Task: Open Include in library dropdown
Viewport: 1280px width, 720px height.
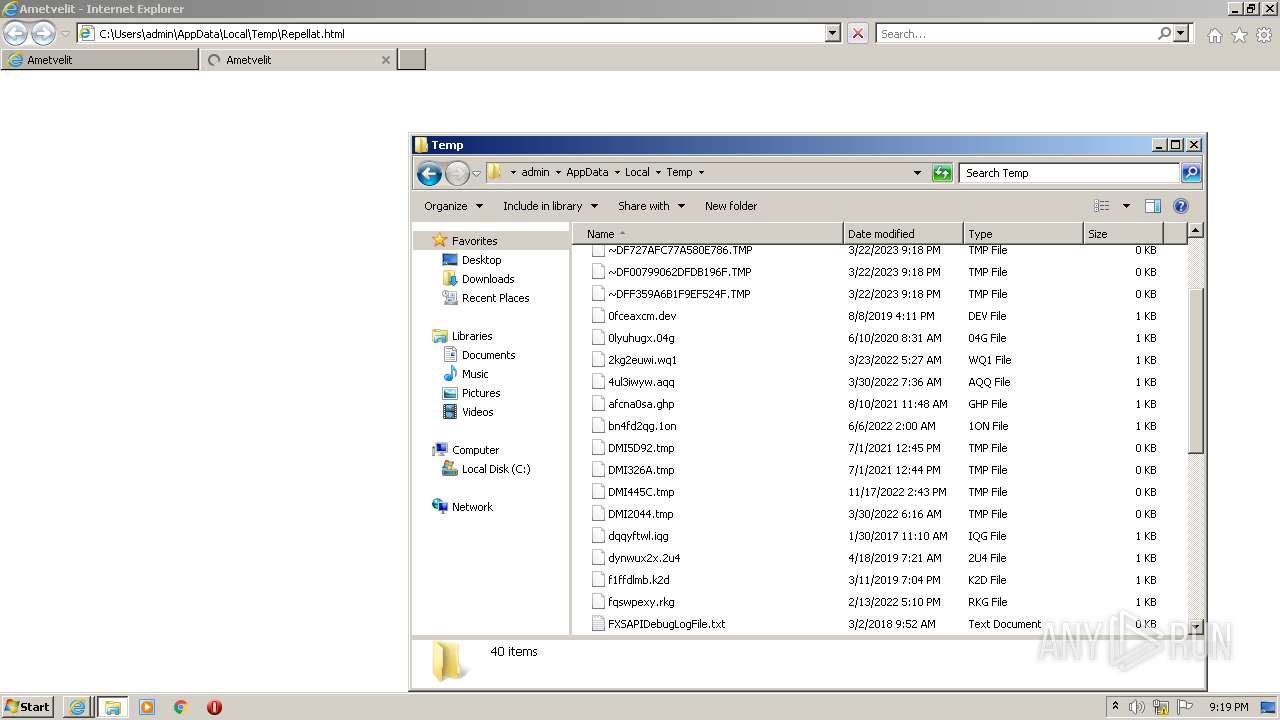Action: (550, 206)
